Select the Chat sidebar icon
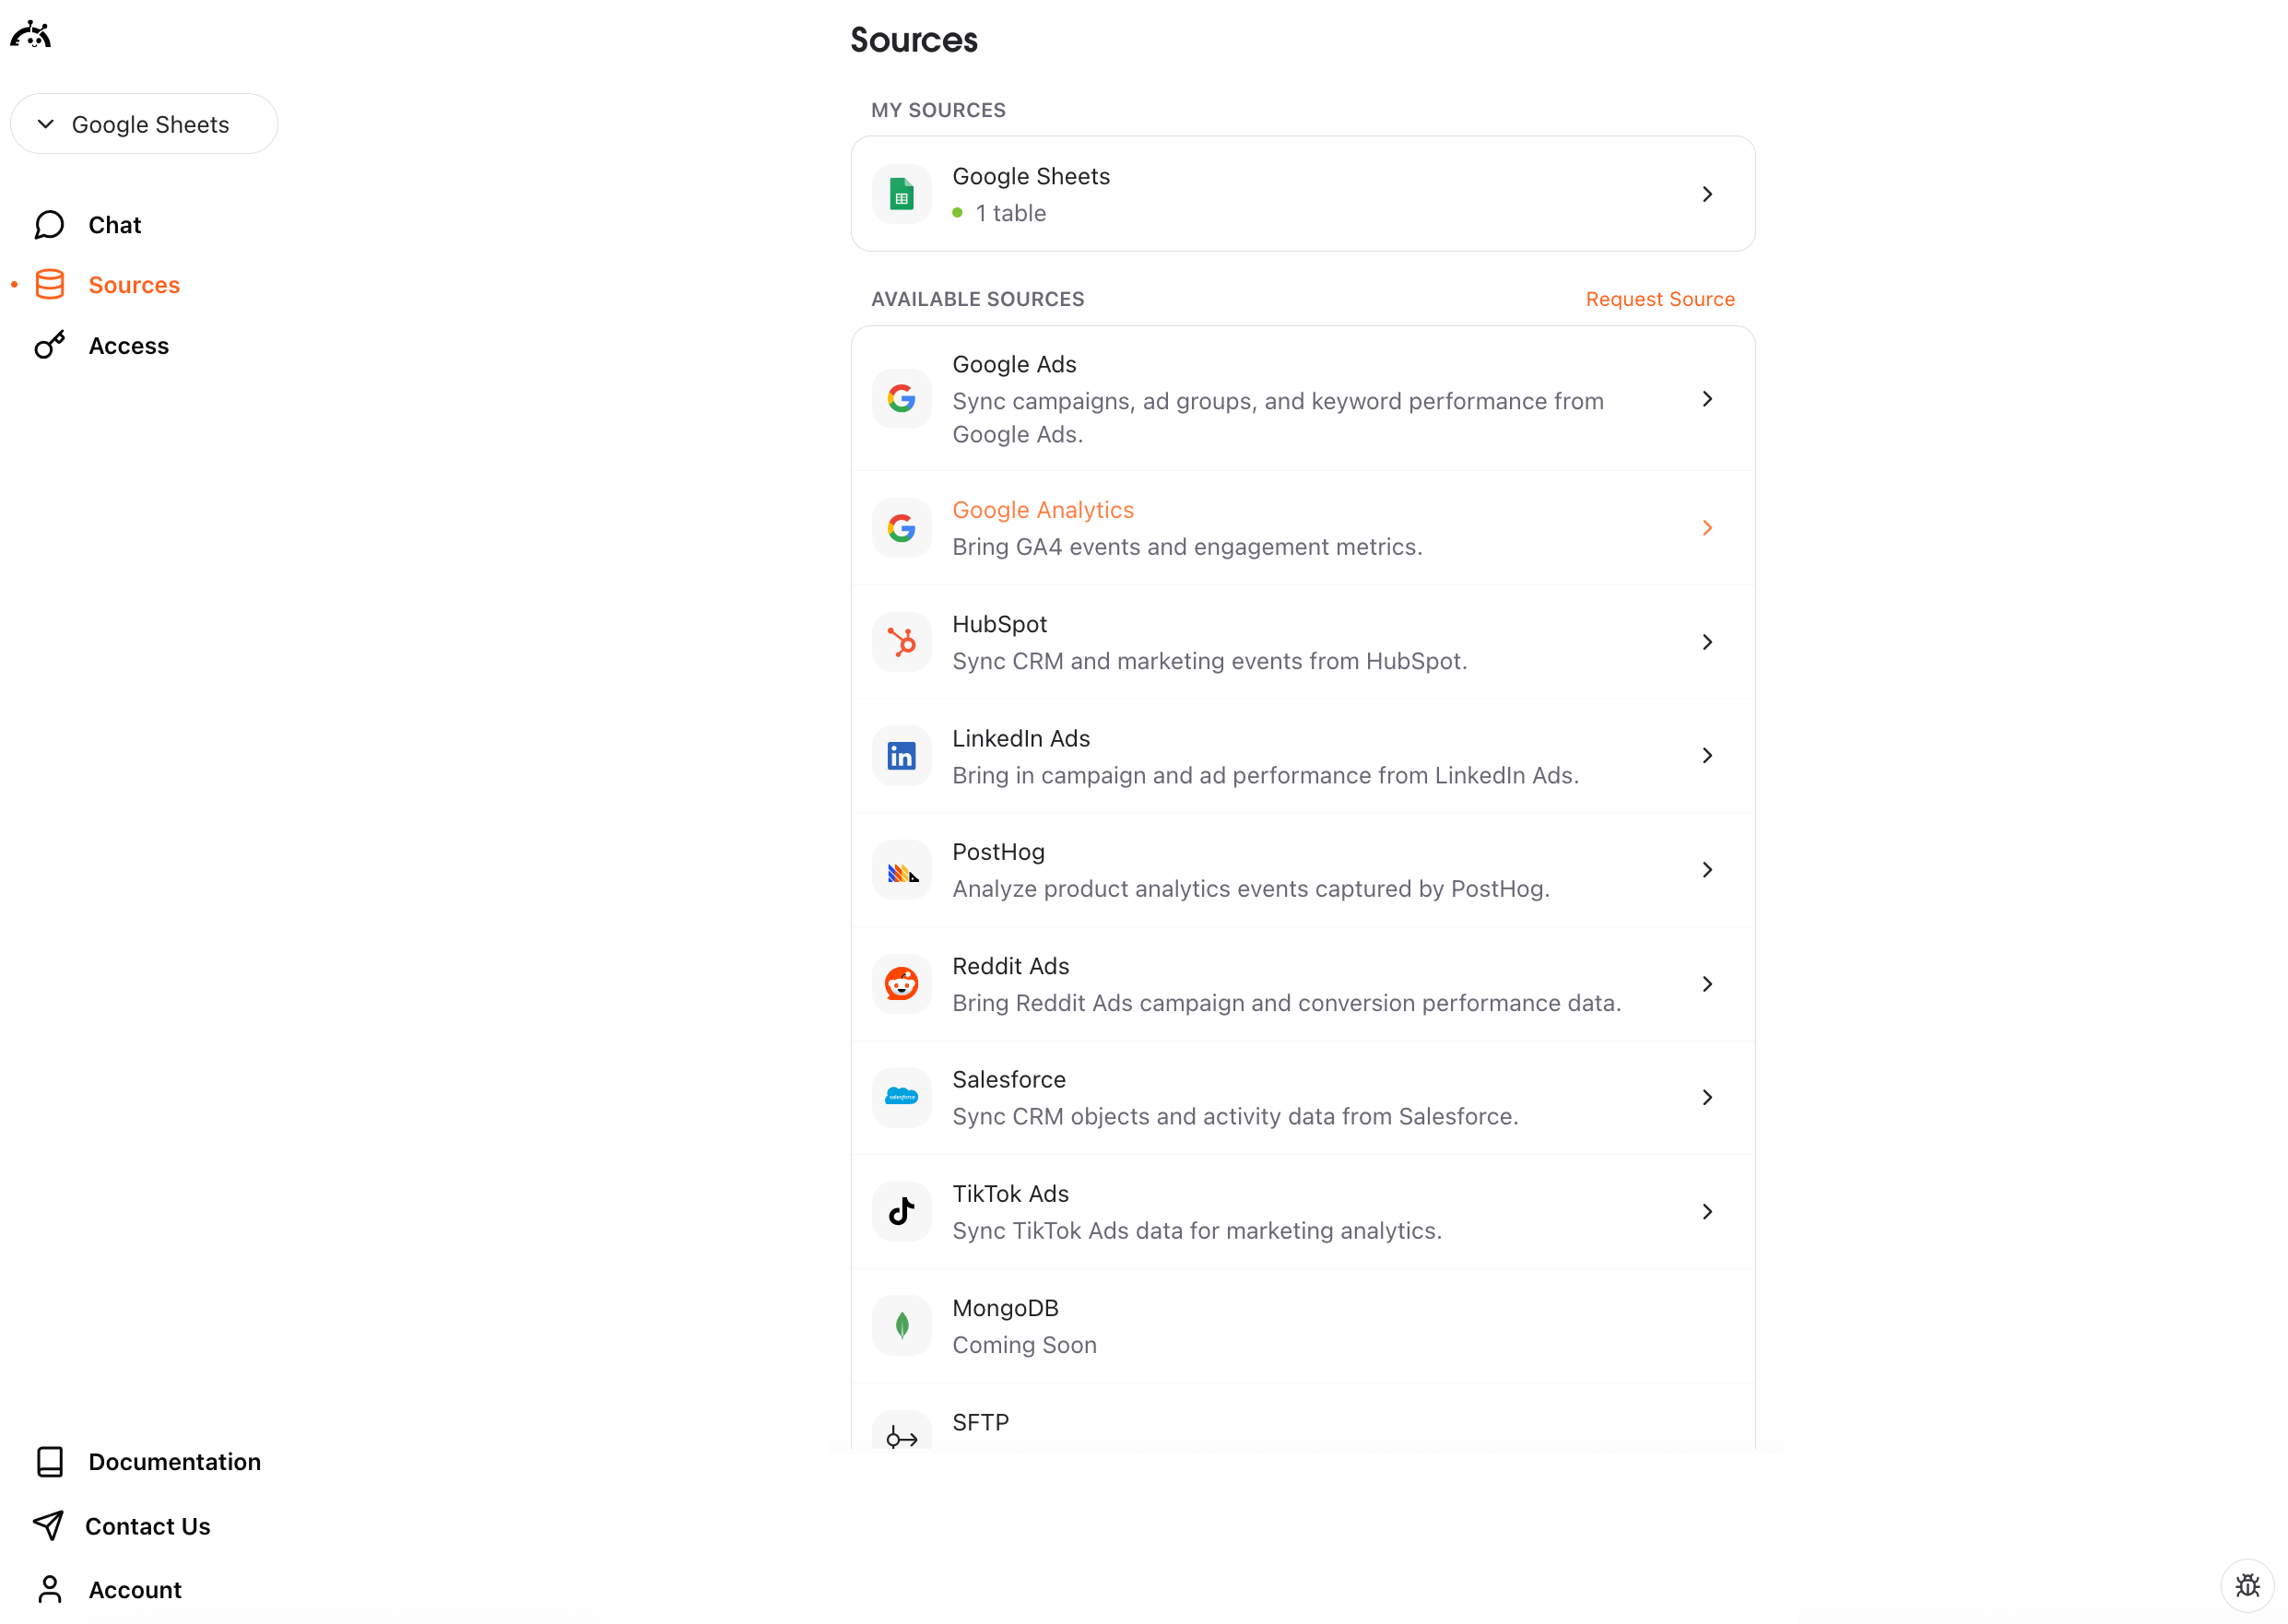 coord(49,225)
